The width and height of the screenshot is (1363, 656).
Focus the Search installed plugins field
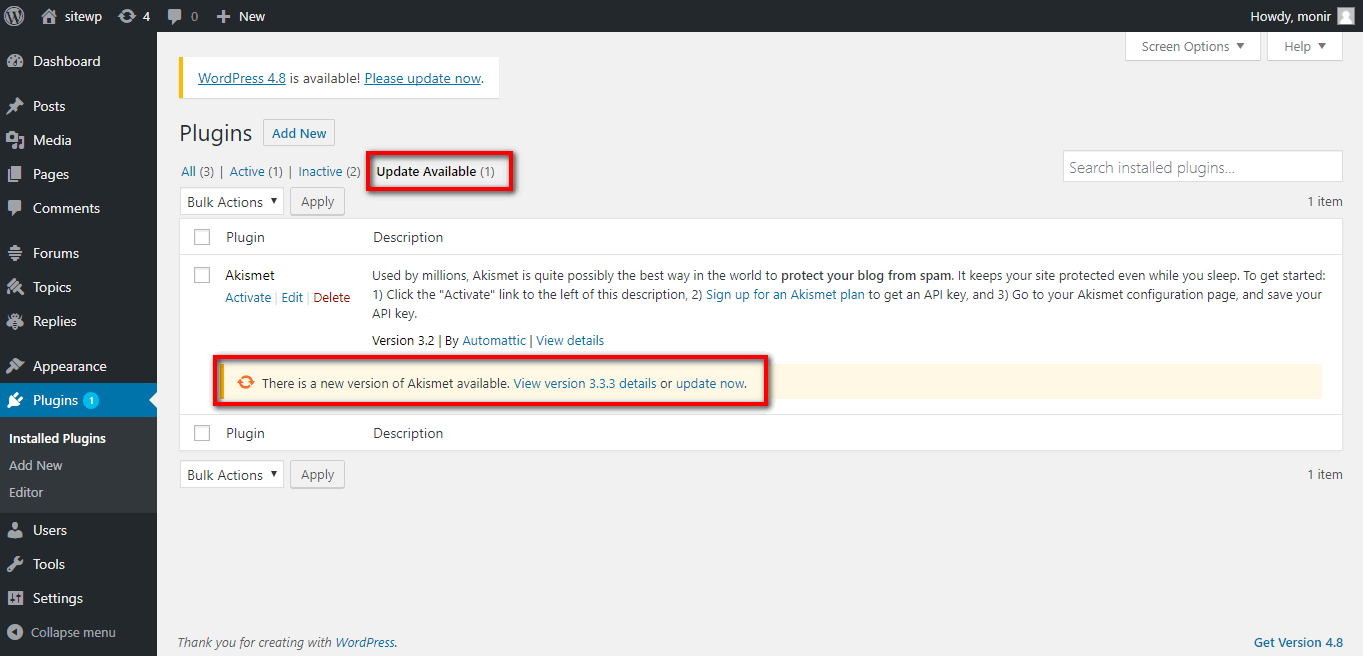tap(1202, 167)
